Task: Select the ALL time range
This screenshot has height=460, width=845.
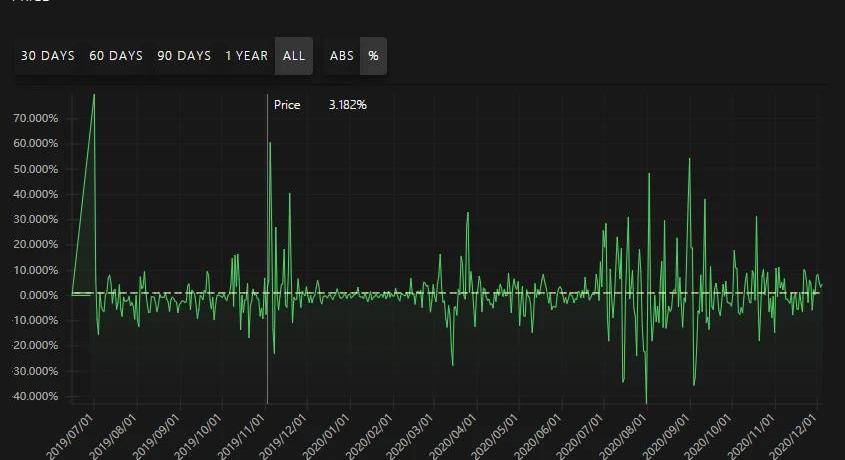Action: pyautogui.click(x=294, y=56)
